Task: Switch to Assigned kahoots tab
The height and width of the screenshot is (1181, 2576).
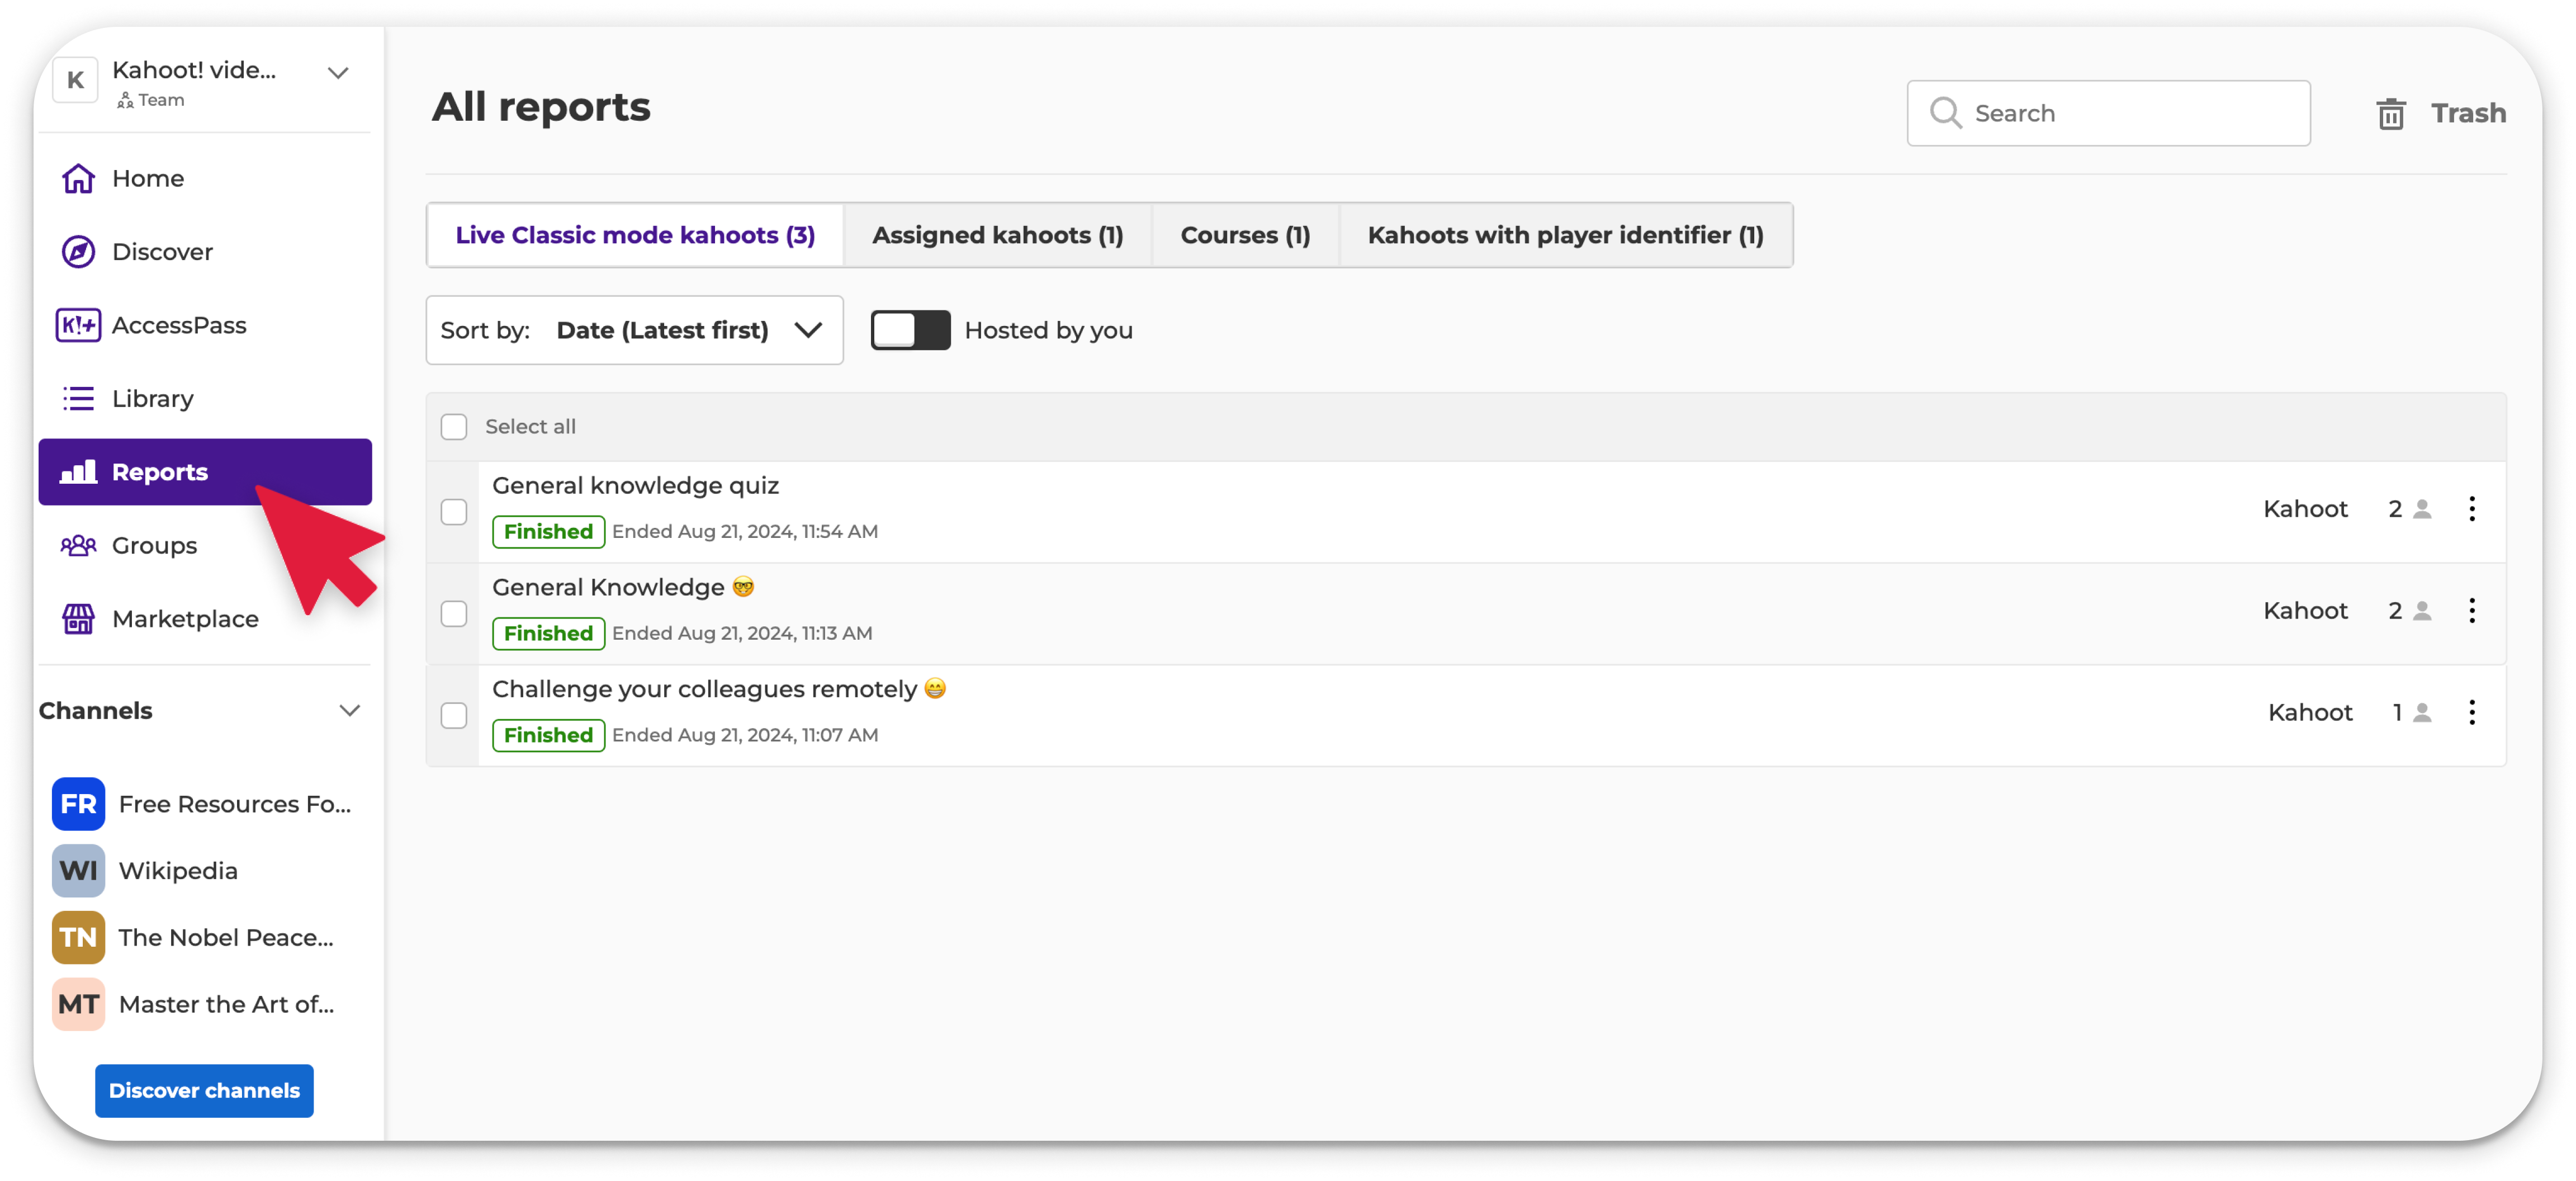Action: (x=997, y=235)
